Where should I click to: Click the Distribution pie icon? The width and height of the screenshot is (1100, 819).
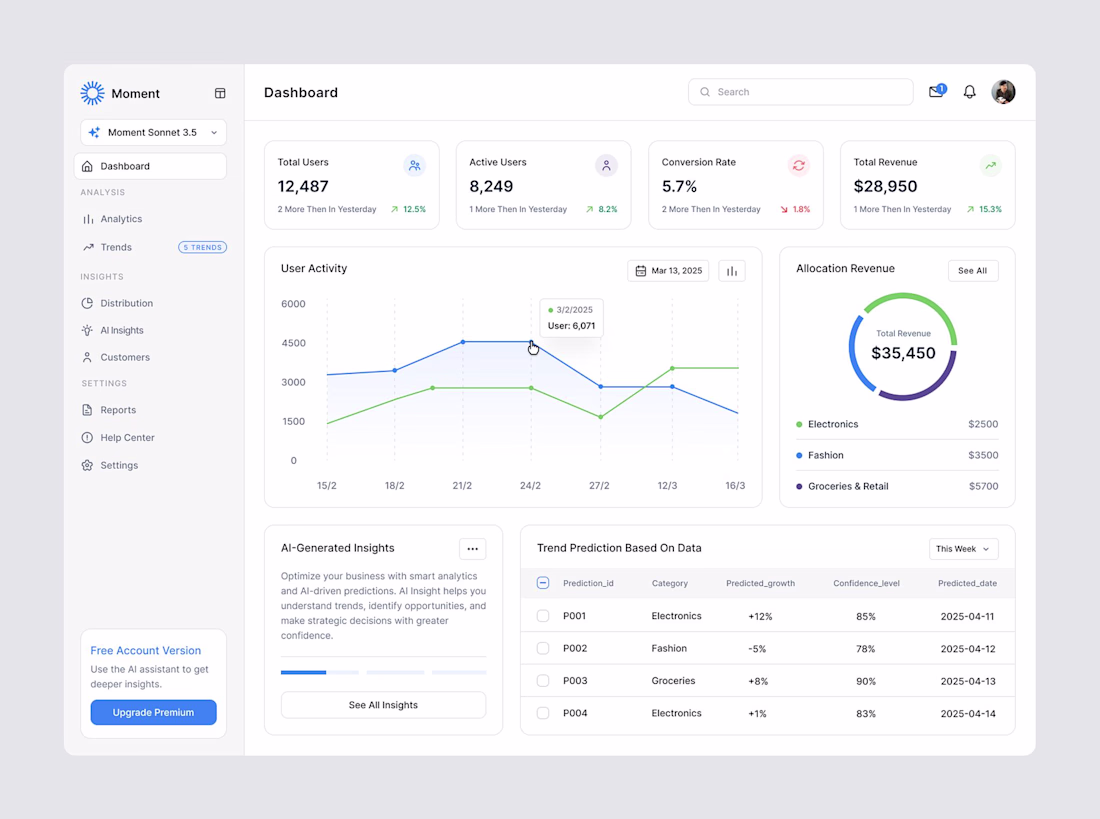[x=87, y=303]
